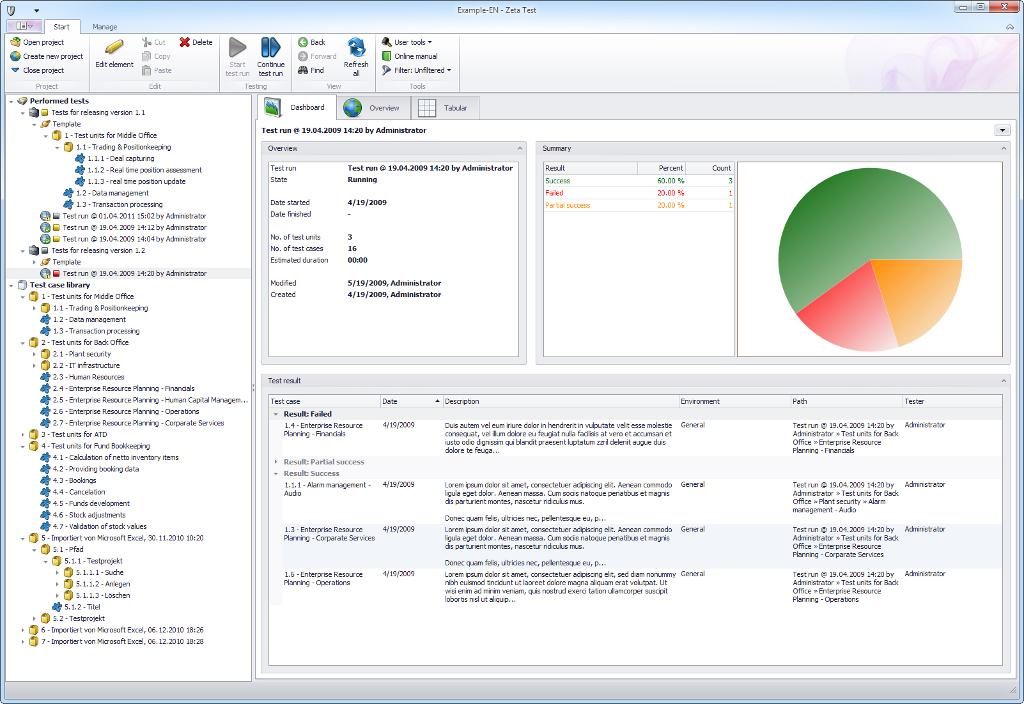Open the Online manual

click(409, 56)
